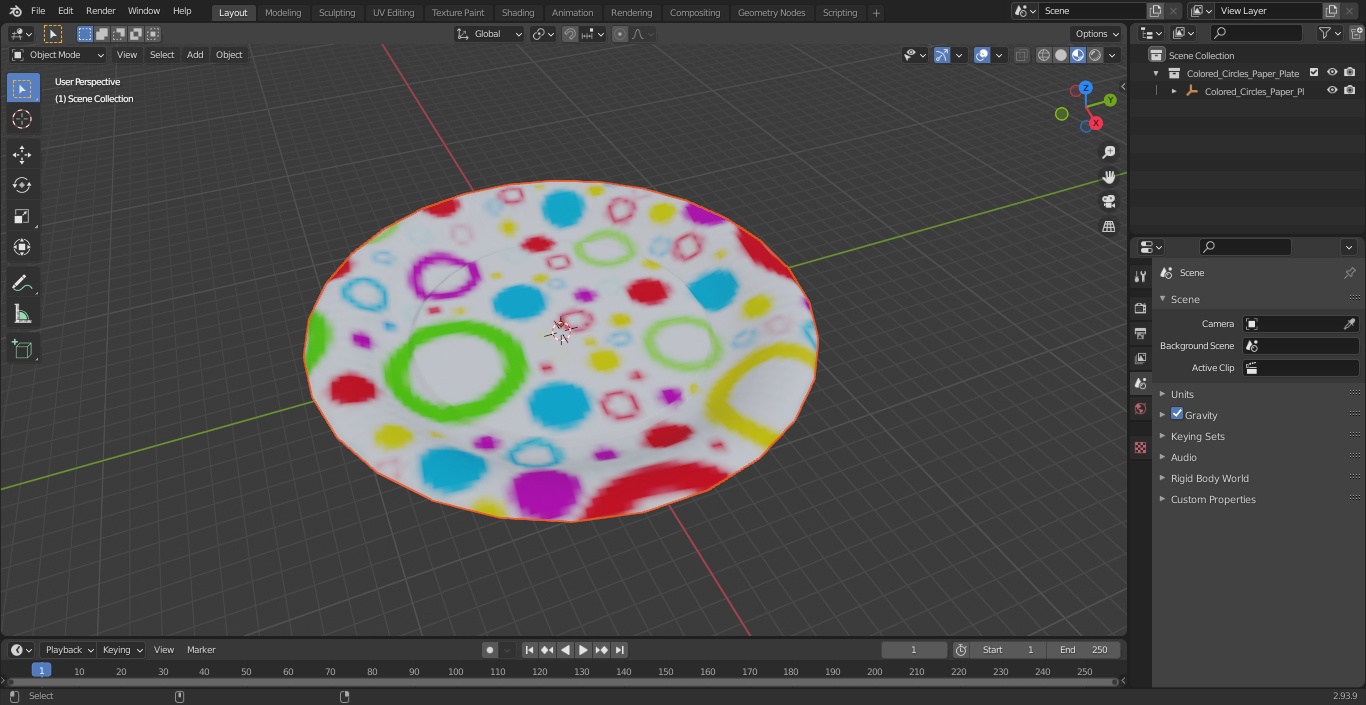Select the Measure tool

22,315
